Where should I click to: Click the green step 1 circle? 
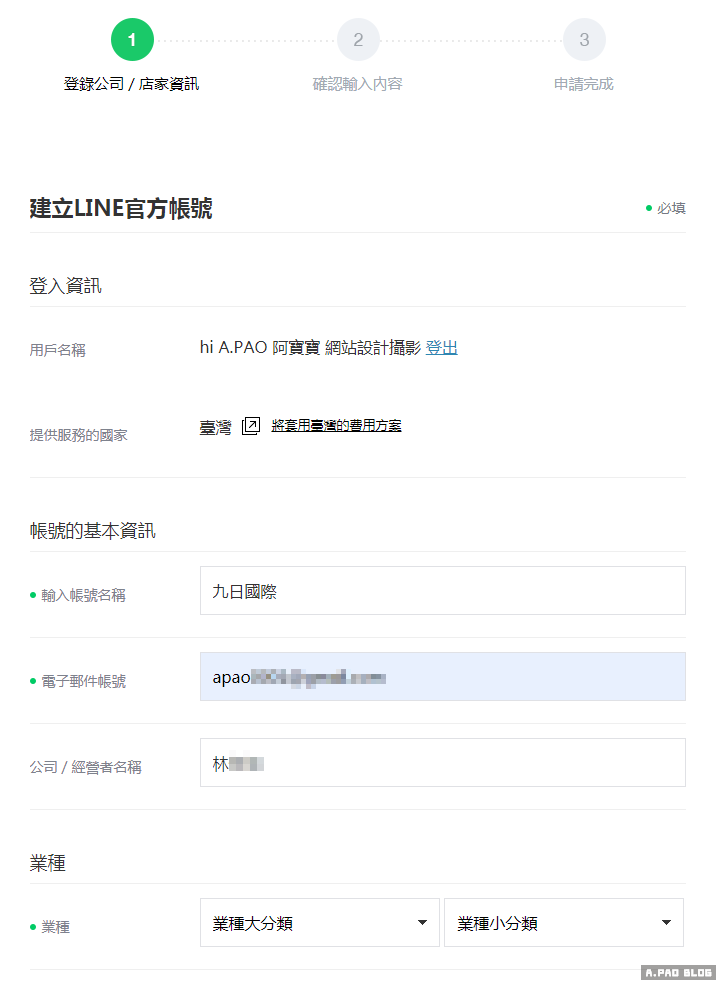[132, 40]
